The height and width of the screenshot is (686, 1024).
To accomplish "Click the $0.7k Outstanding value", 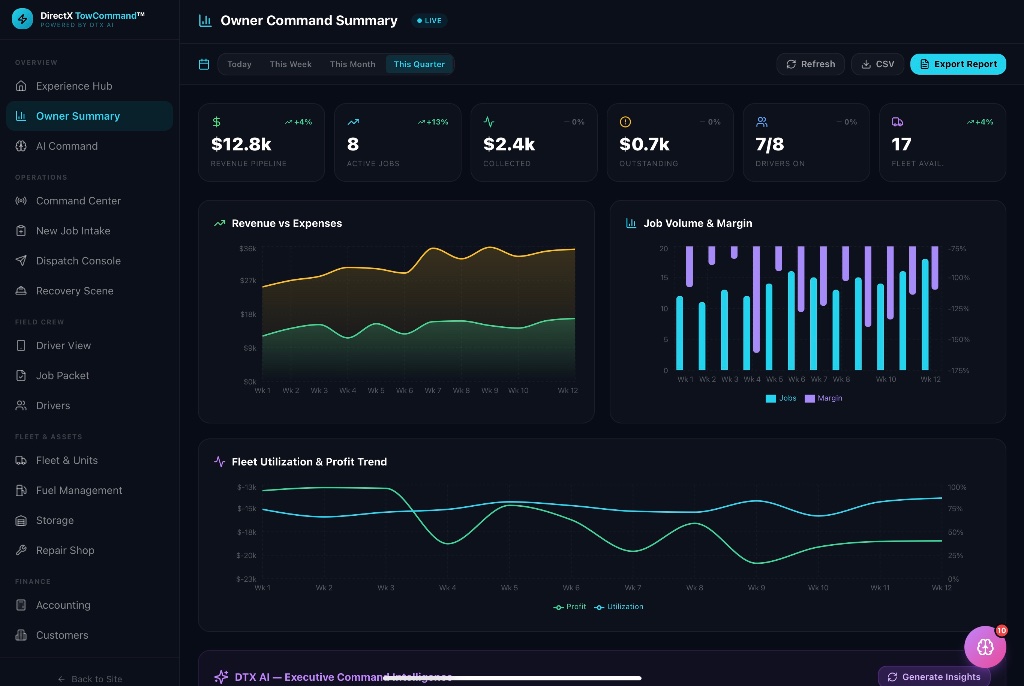I will (644, 144).
